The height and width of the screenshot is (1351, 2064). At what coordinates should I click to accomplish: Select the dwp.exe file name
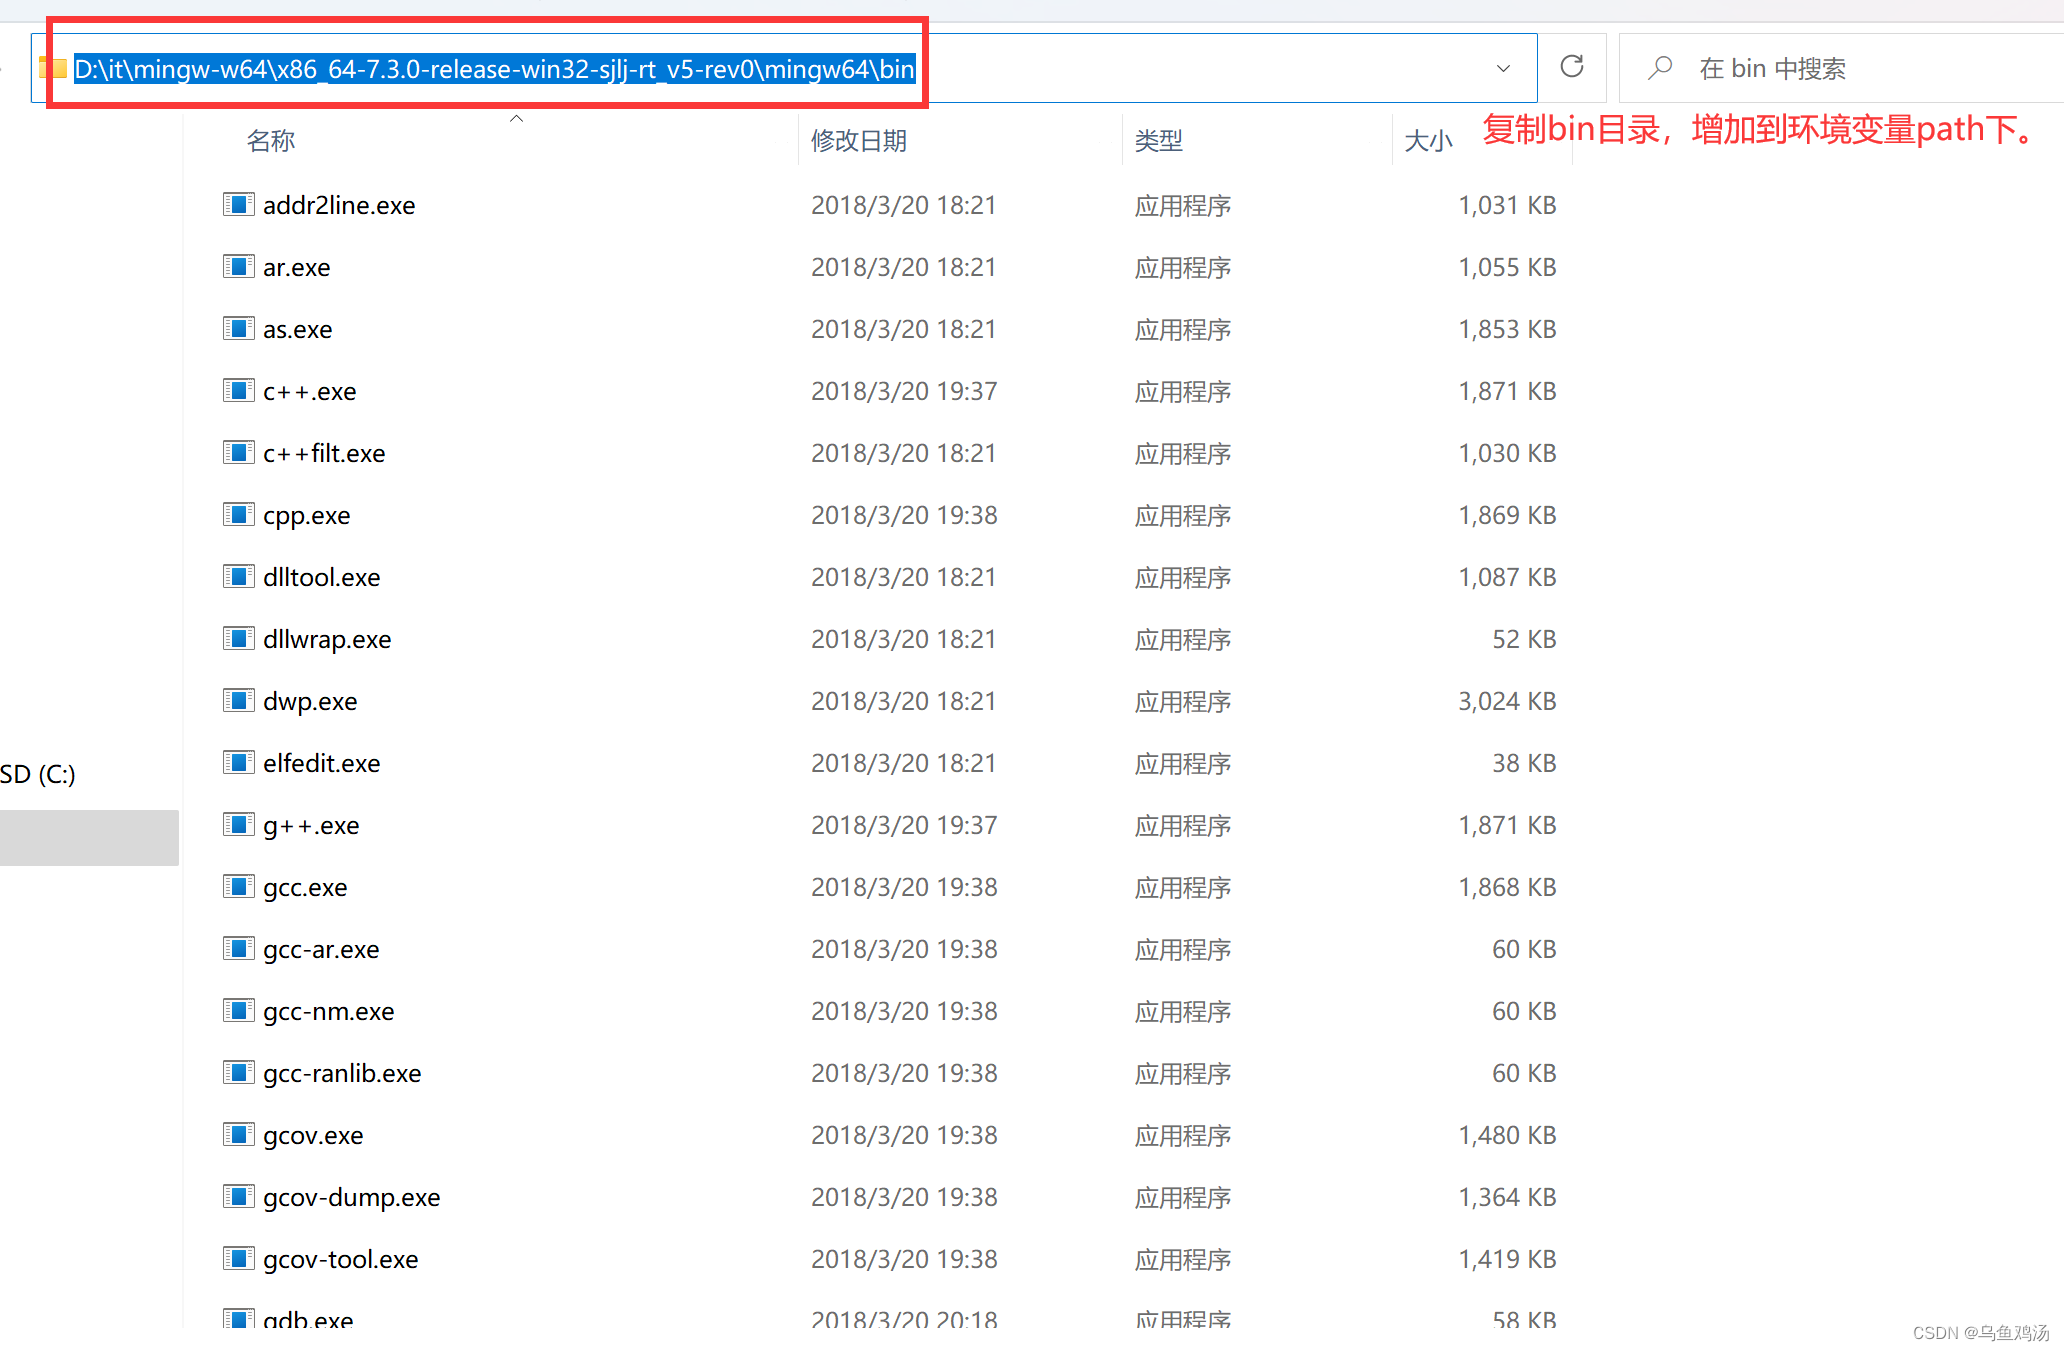click(310, 701)
